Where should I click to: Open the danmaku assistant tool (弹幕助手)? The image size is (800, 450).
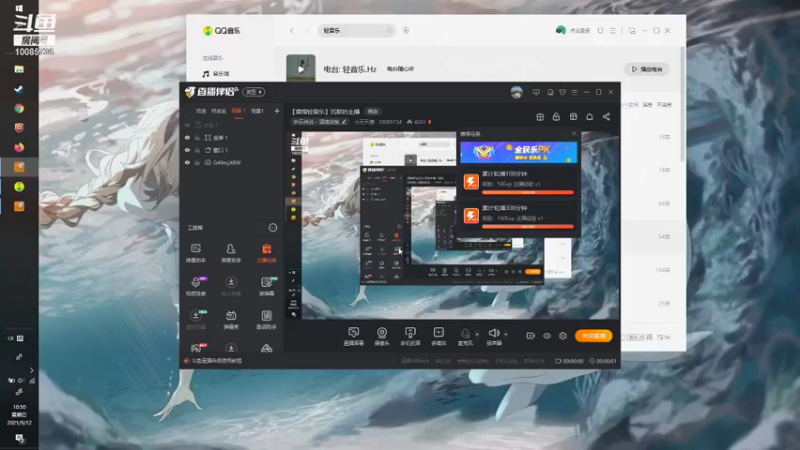[x=196, y=253]
